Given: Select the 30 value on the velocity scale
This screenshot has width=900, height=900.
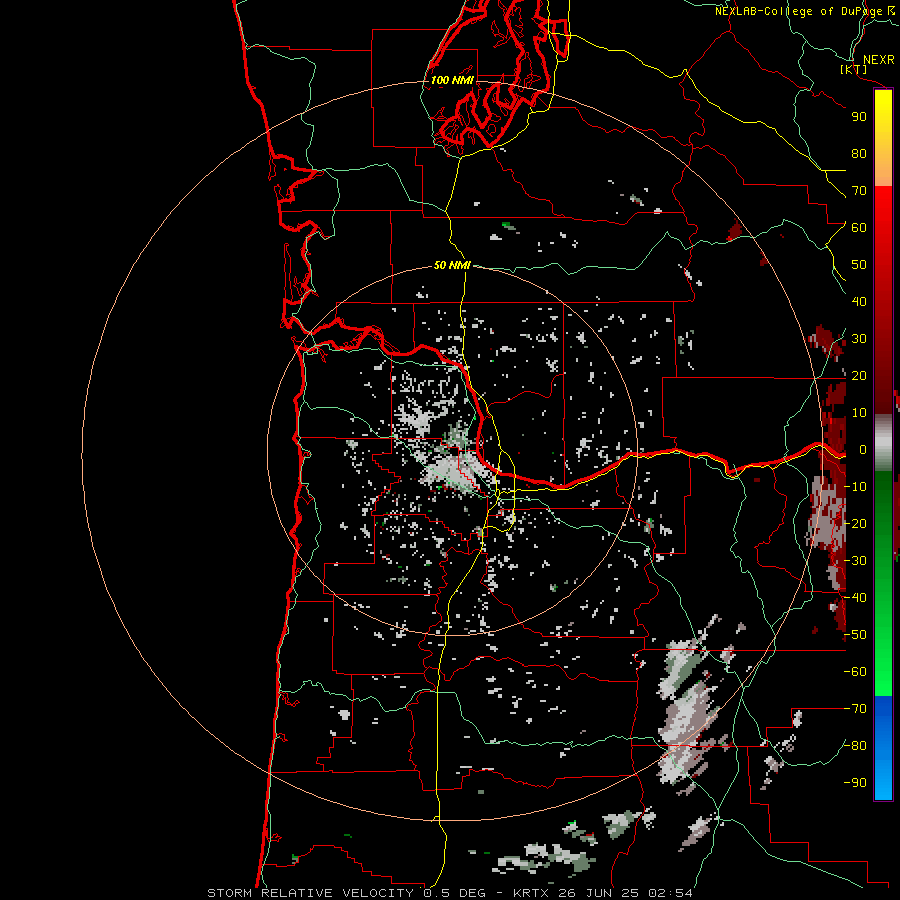Looking at the screenshot, I should 859,339.
